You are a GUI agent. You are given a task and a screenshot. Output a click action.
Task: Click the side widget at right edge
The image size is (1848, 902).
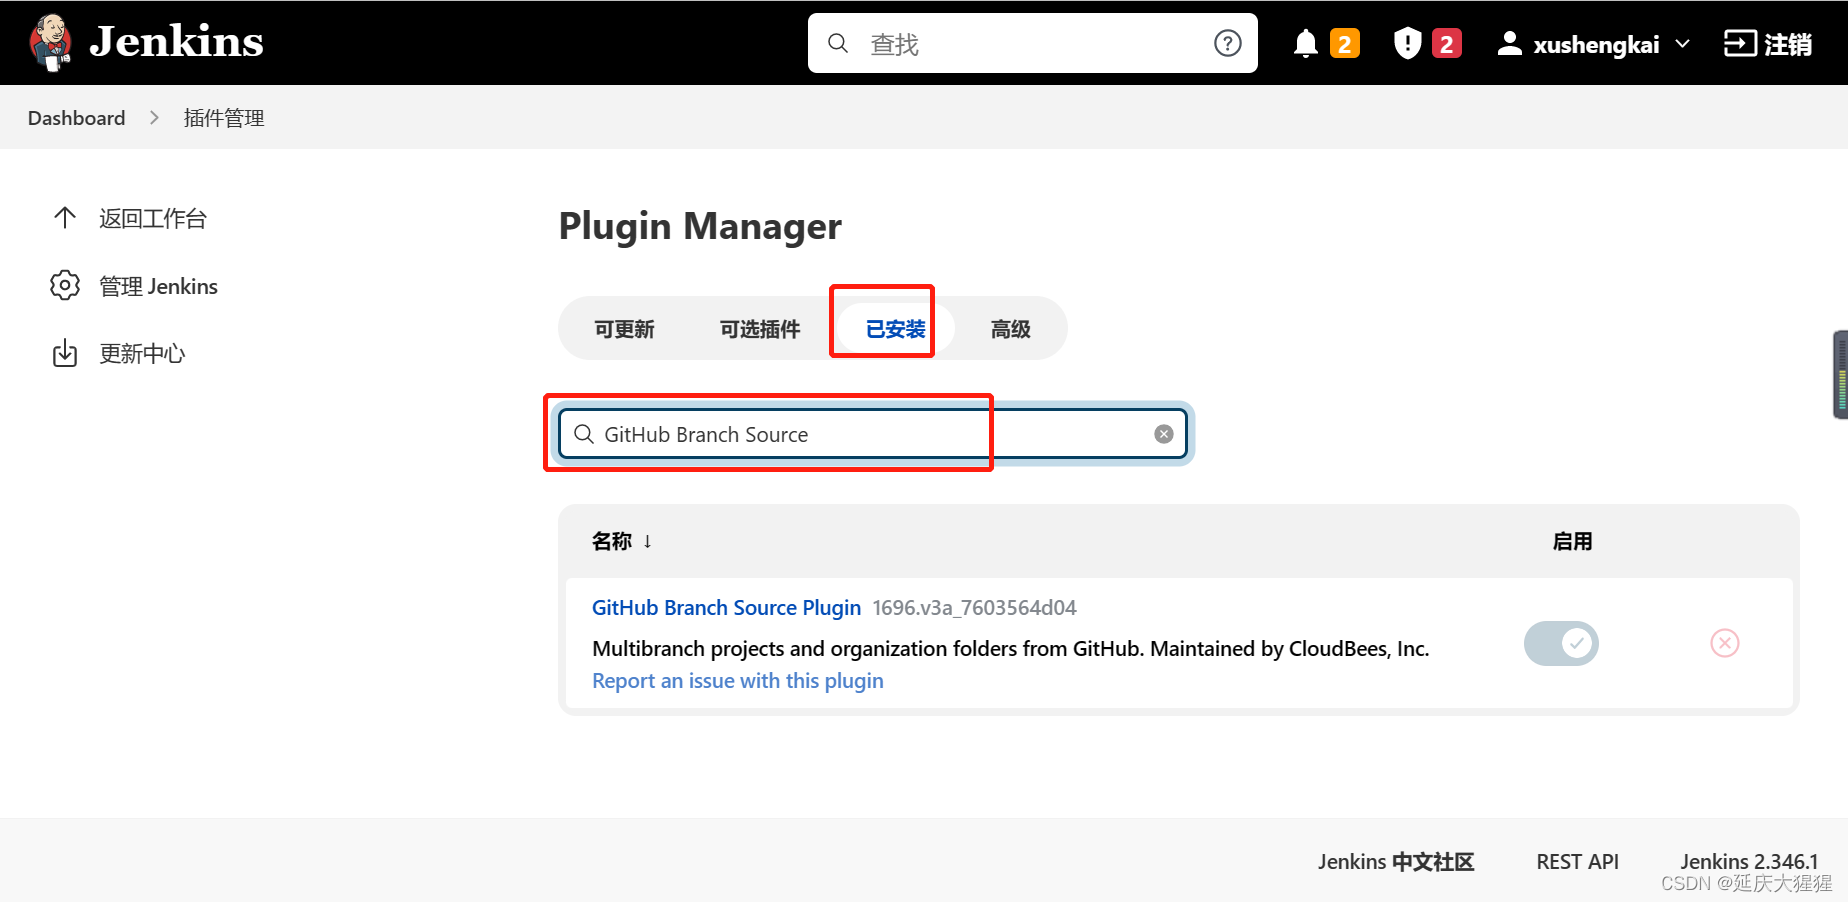pos(1840,374)
